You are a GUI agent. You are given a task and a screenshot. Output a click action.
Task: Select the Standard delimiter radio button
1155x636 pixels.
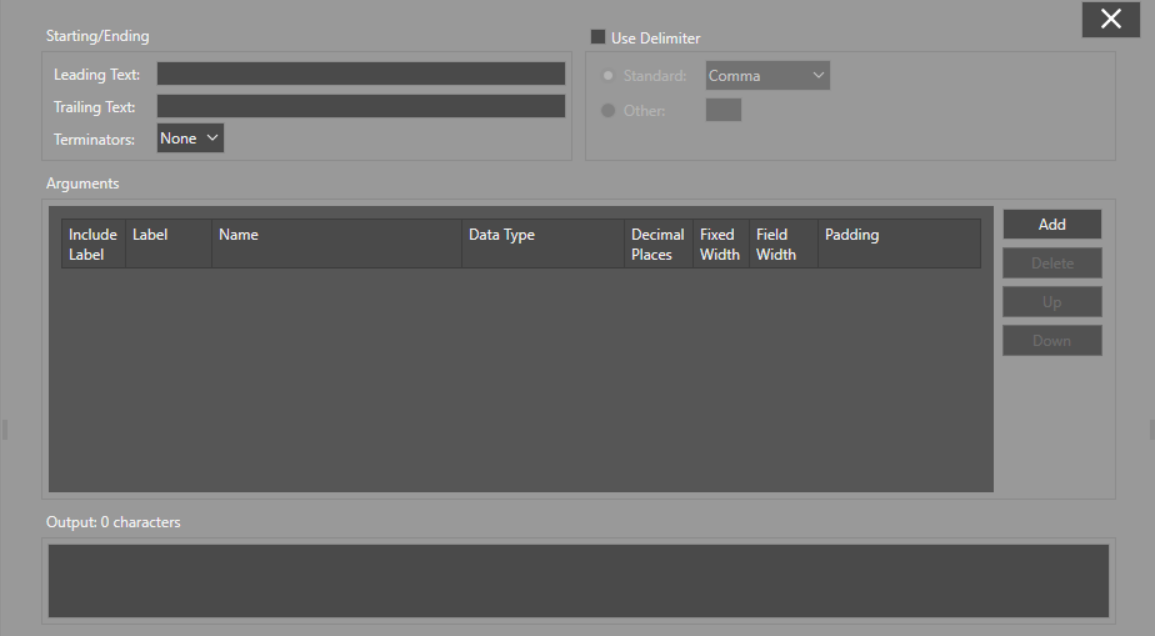point(607,75)
